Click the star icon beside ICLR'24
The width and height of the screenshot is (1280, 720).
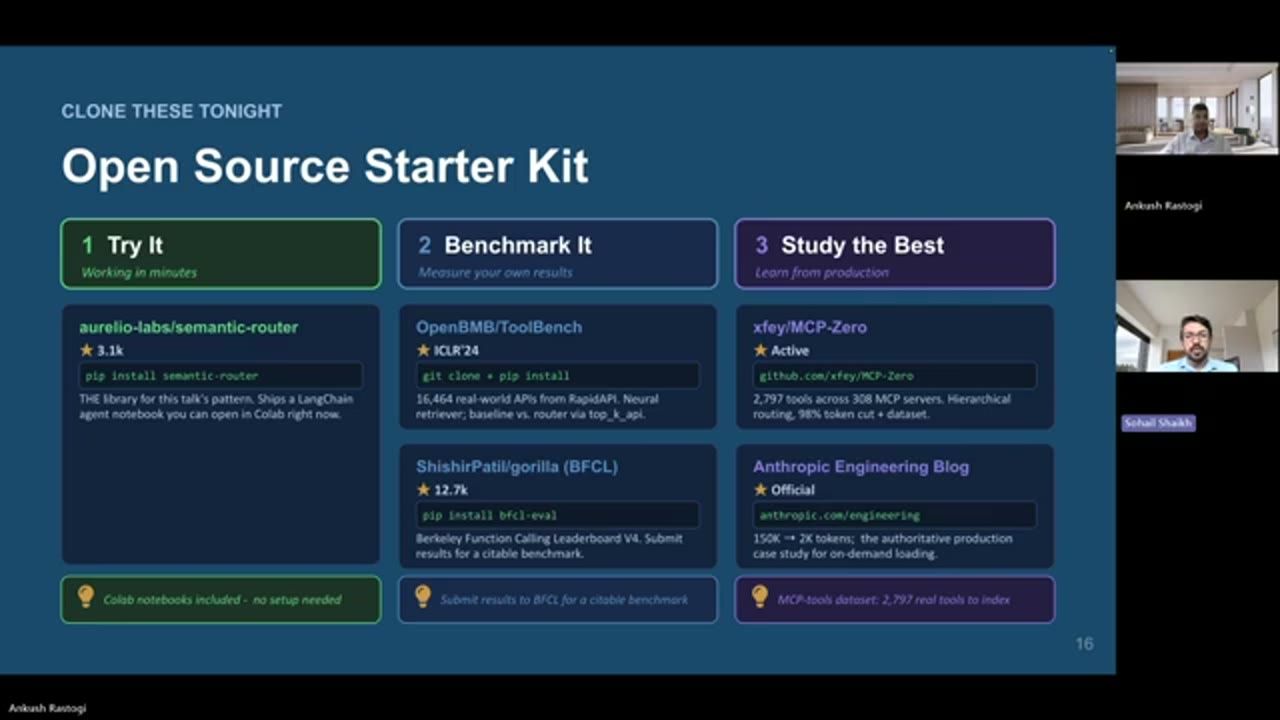pyautogui.click(x=424, y=350)
